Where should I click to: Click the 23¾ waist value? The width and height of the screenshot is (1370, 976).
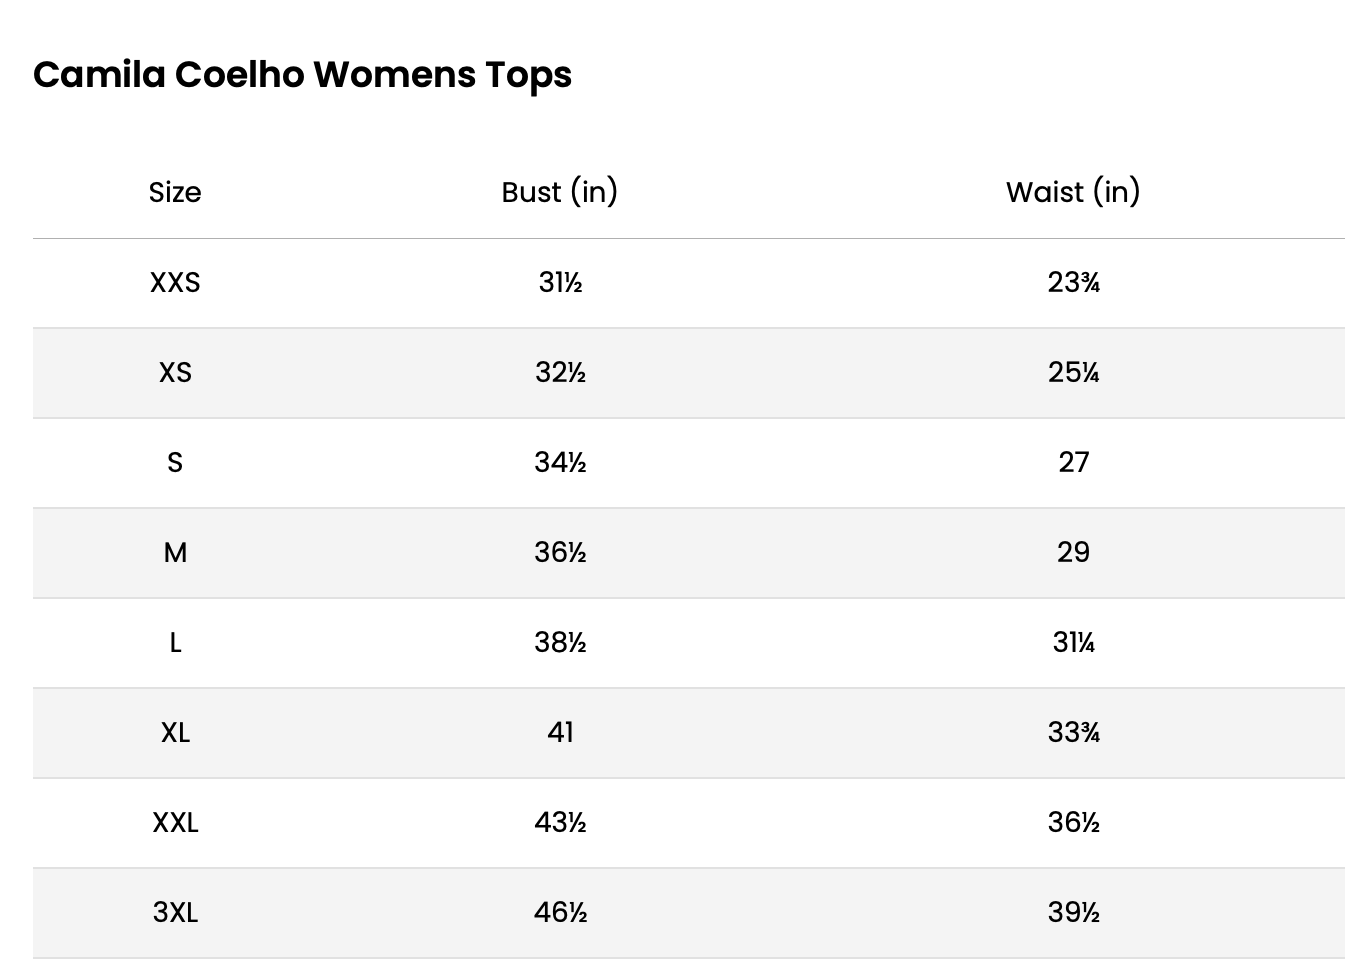click(1073, 283)
